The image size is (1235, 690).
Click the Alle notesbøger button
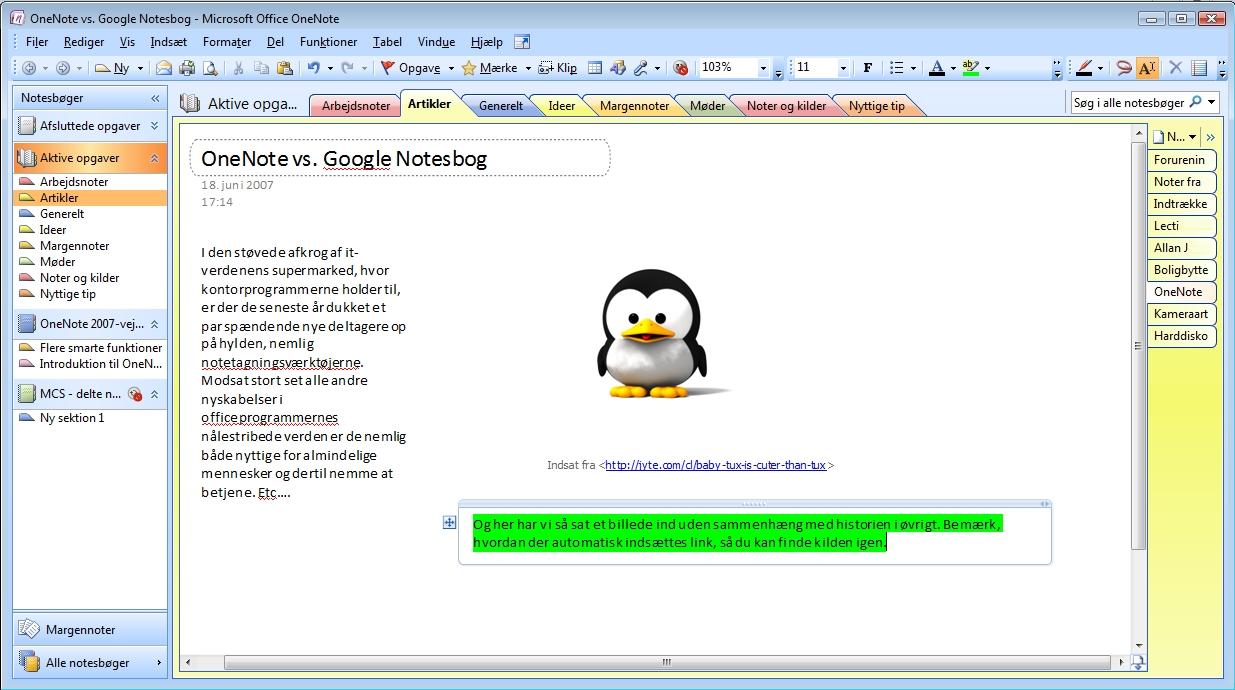coord(88,663)
